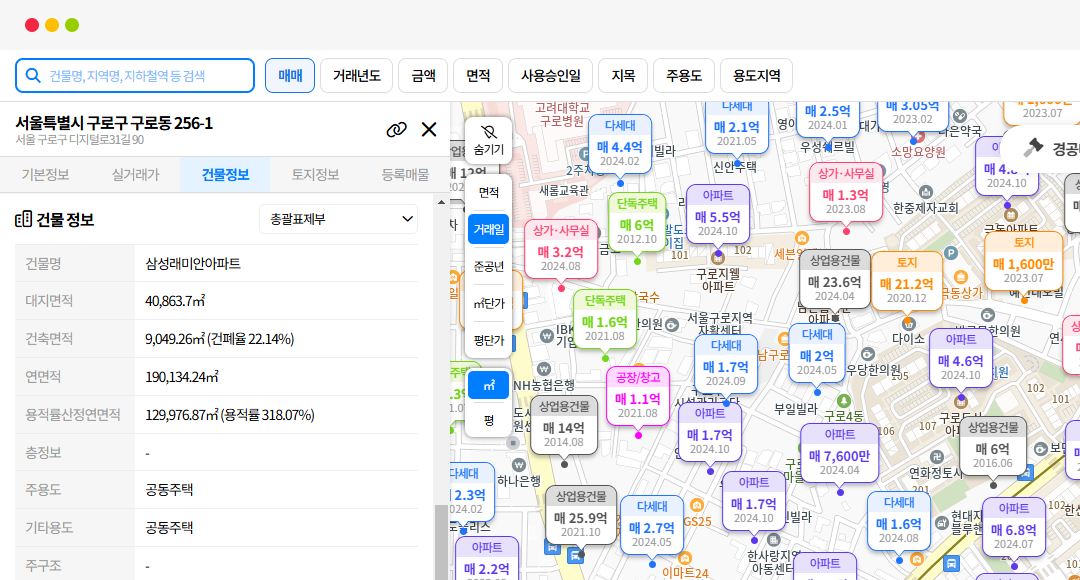This screenshot has width=1080, height=580.
Task: Choose 준공년 marker display option
Action: click(488, 266)
